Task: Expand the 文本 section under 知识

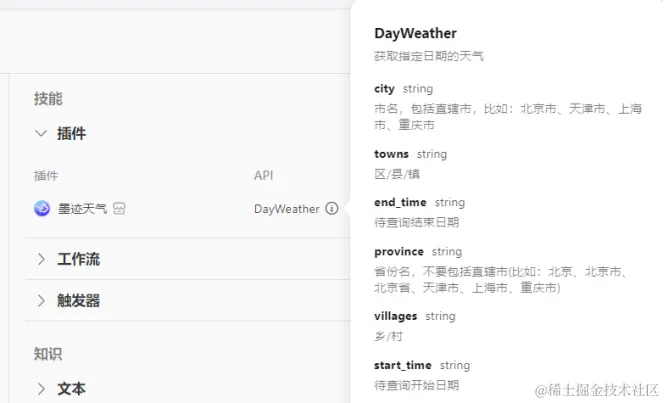Action: click(41, 389)
